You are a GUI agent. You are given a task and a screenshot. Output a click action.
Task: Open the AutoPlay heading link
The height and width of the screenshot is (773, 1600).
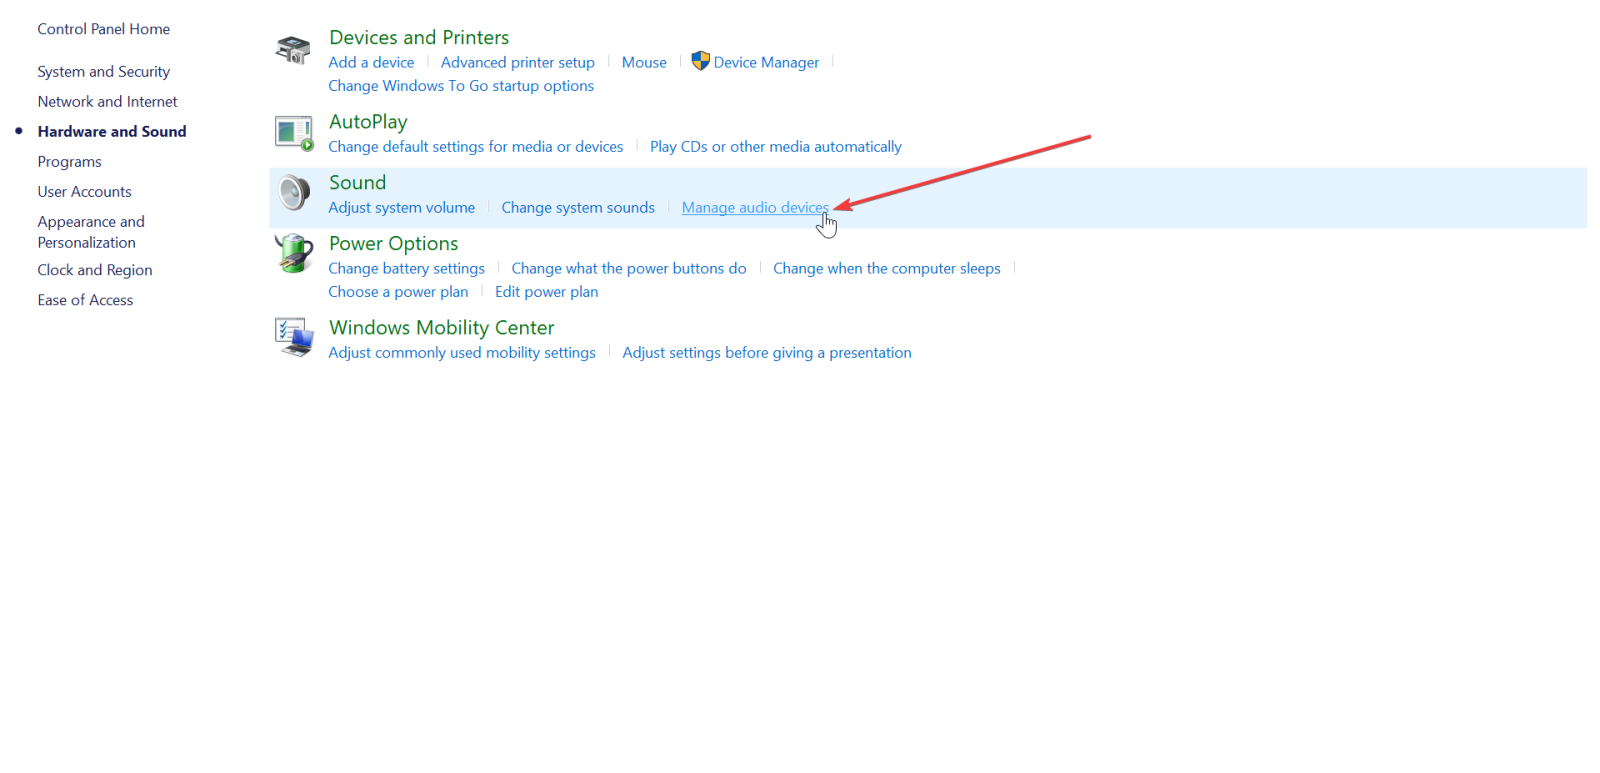[368, 122]
